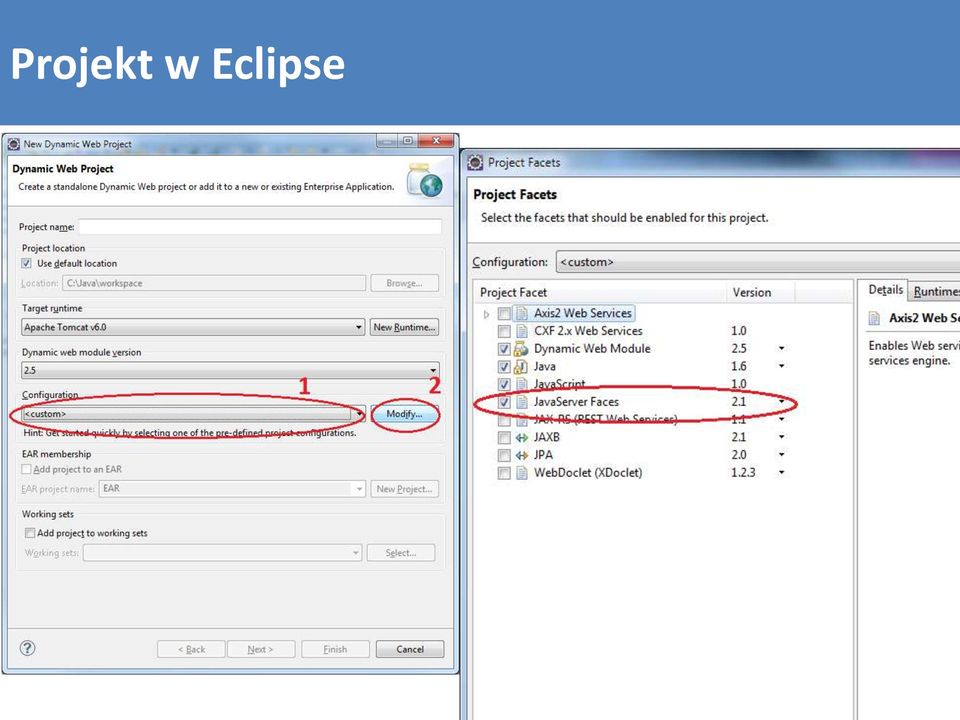Click the Java facet icon
Viewport: 960px width, 720px height.
pos(521,367)
